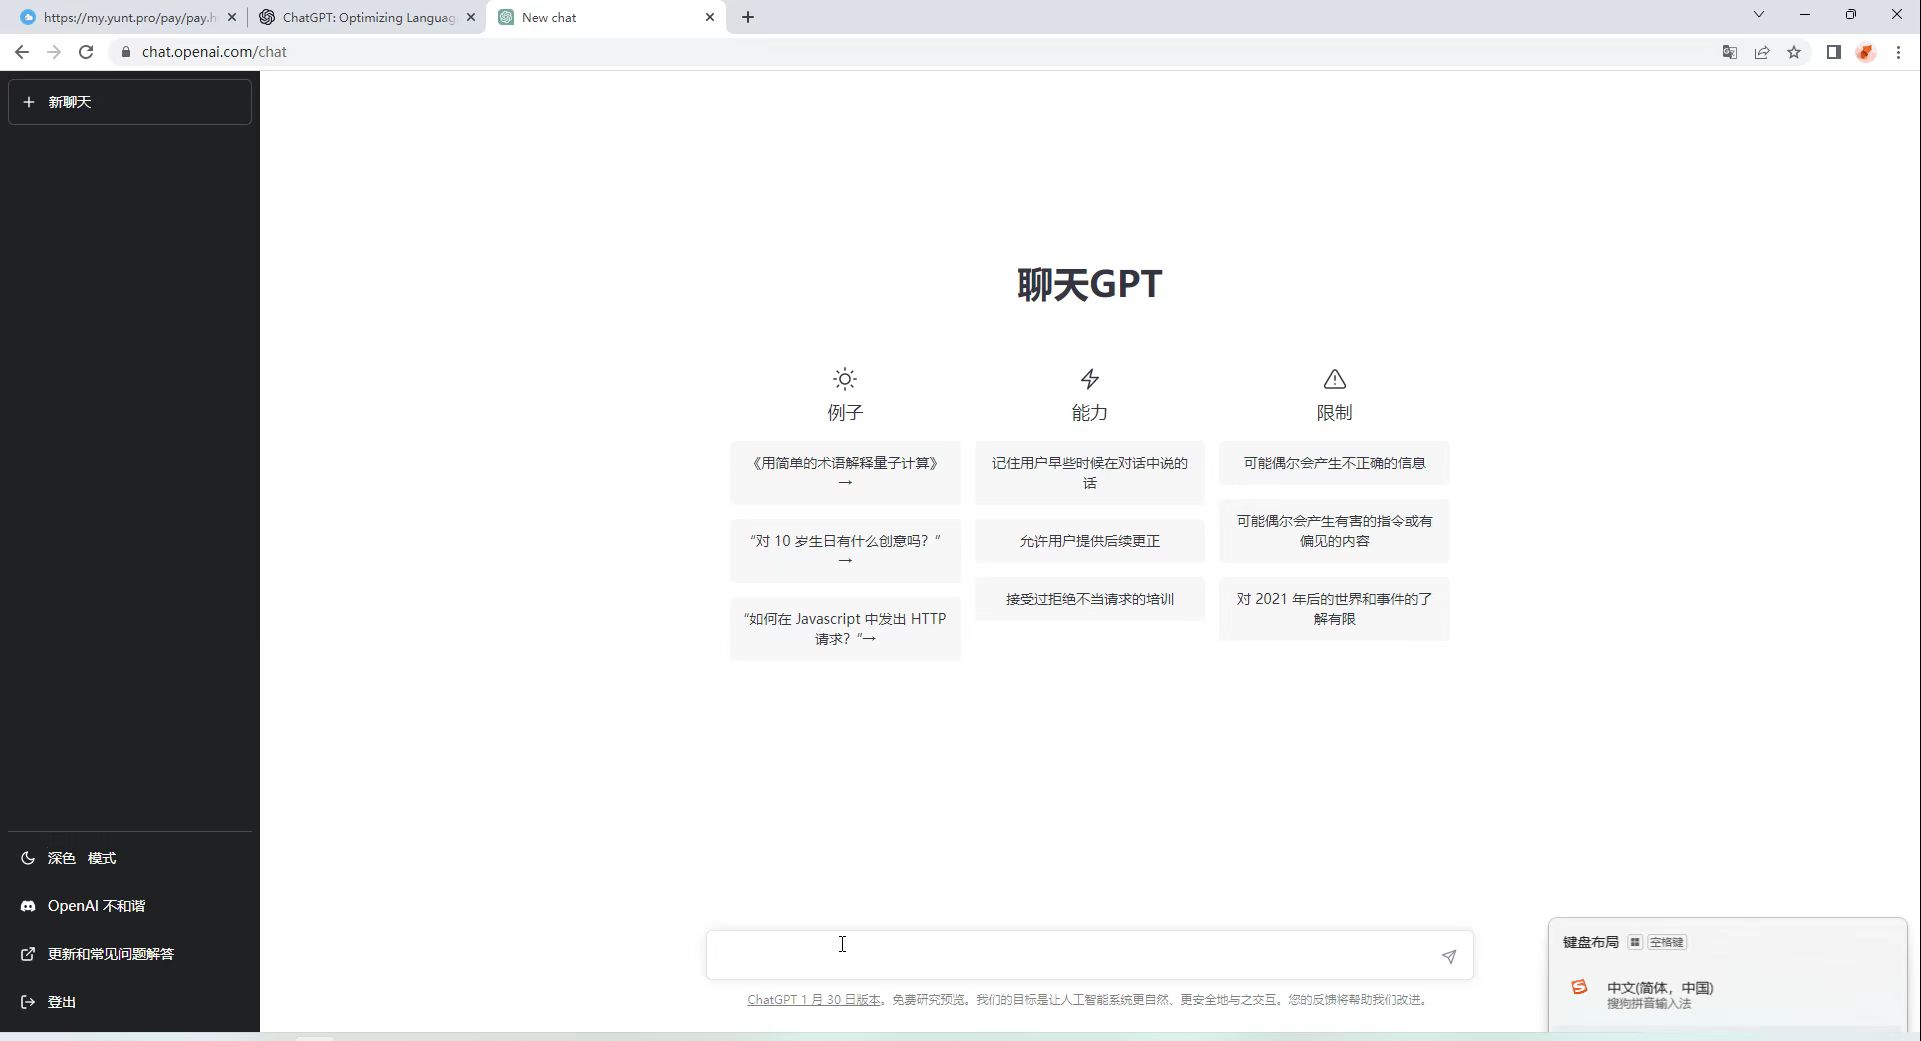The image size is (1921, 1041).
Task: Click the 空格键 key label
Action: point(1667,942)
